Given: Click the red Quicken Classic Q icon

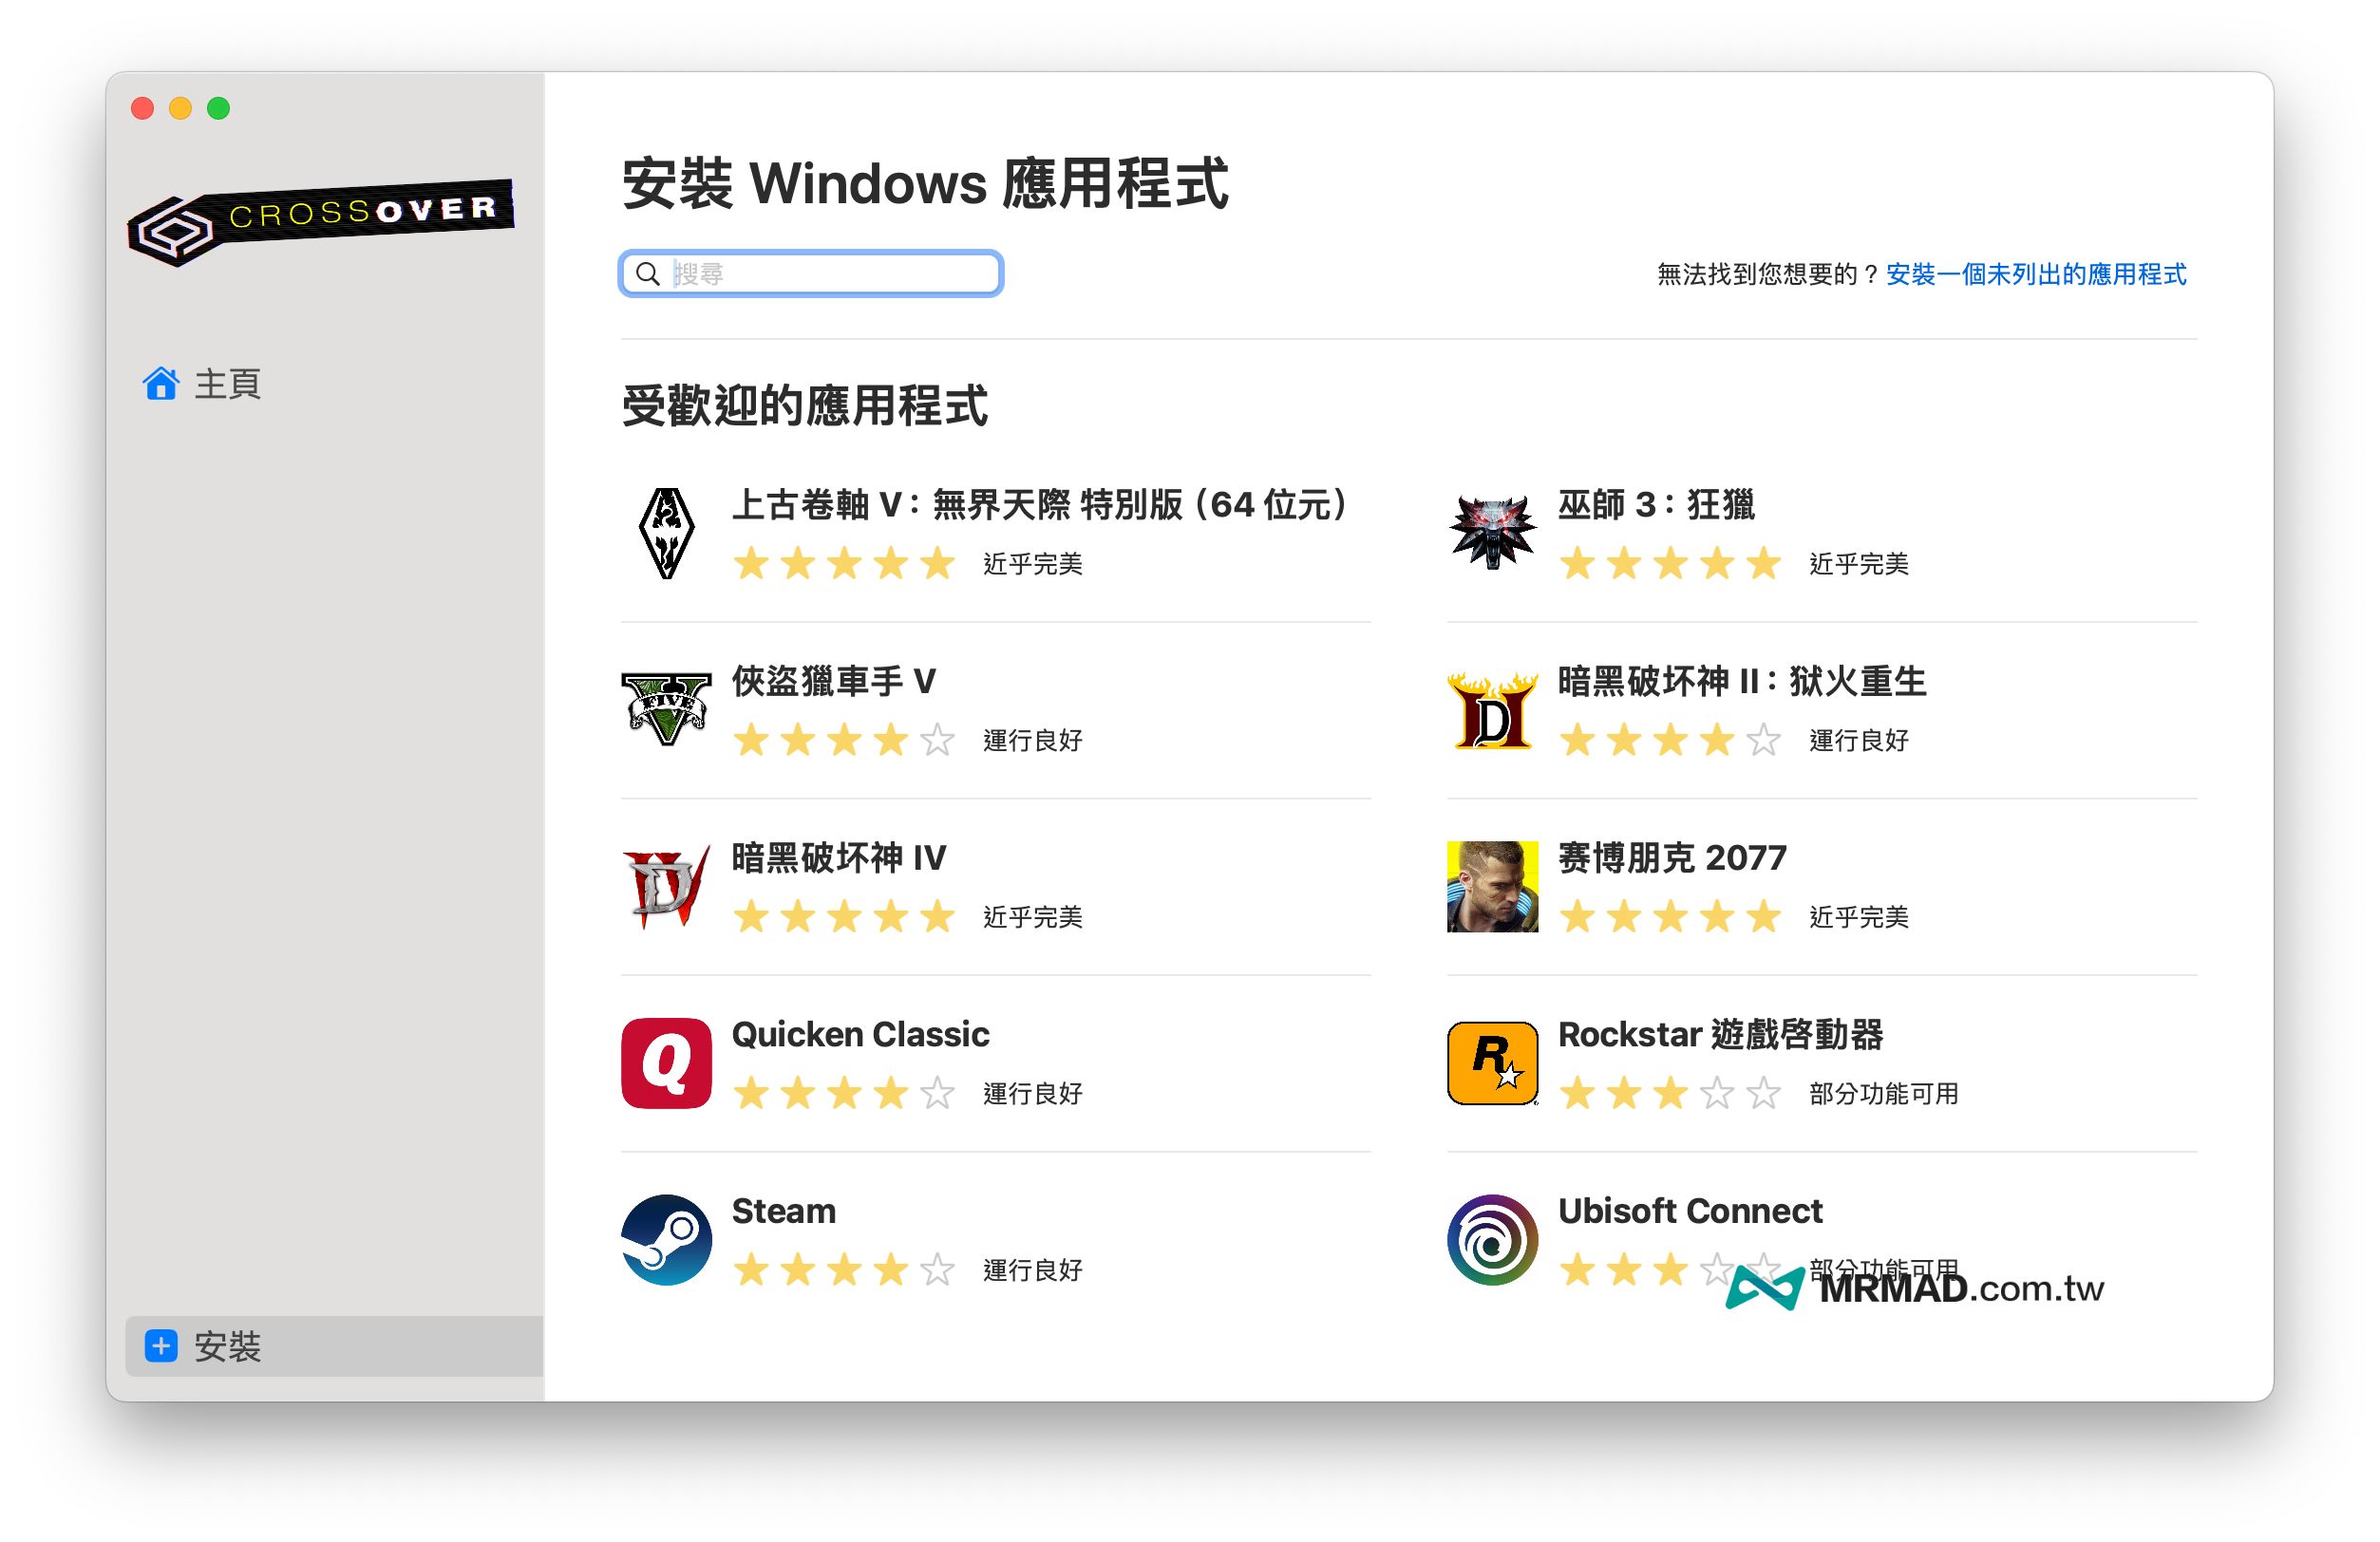Looking at the screenshot, I should 666,1063.
